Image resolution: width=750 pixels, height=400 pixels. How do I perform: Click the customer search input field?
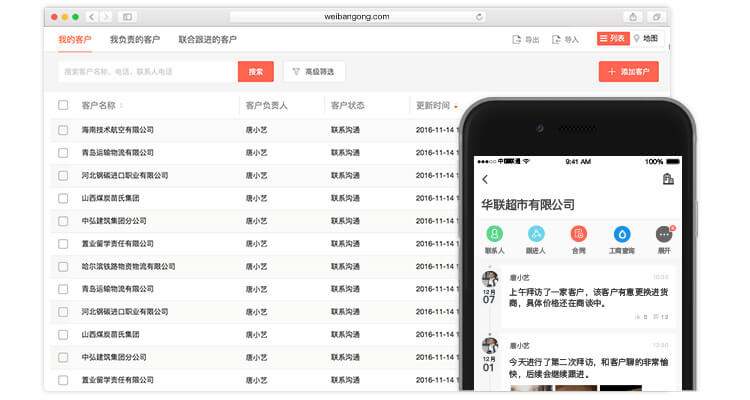(x=147, y=72)
